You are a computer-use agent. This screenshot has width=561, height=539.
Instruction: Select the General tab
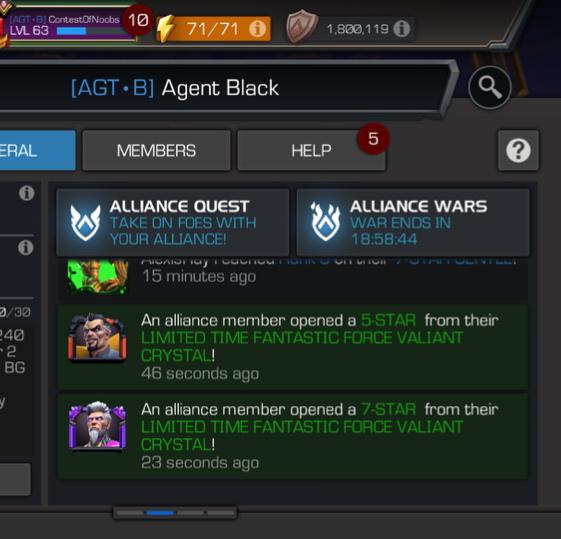tap(37, 151)
